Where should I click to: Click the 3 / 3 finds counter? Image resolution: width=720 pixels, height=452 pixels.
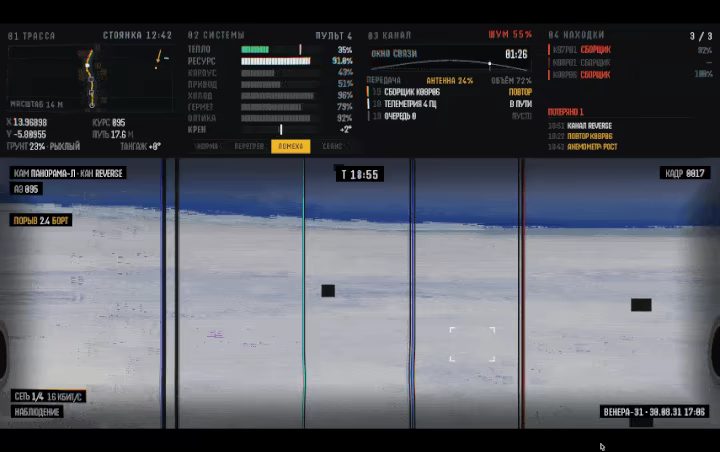(701, 36)
